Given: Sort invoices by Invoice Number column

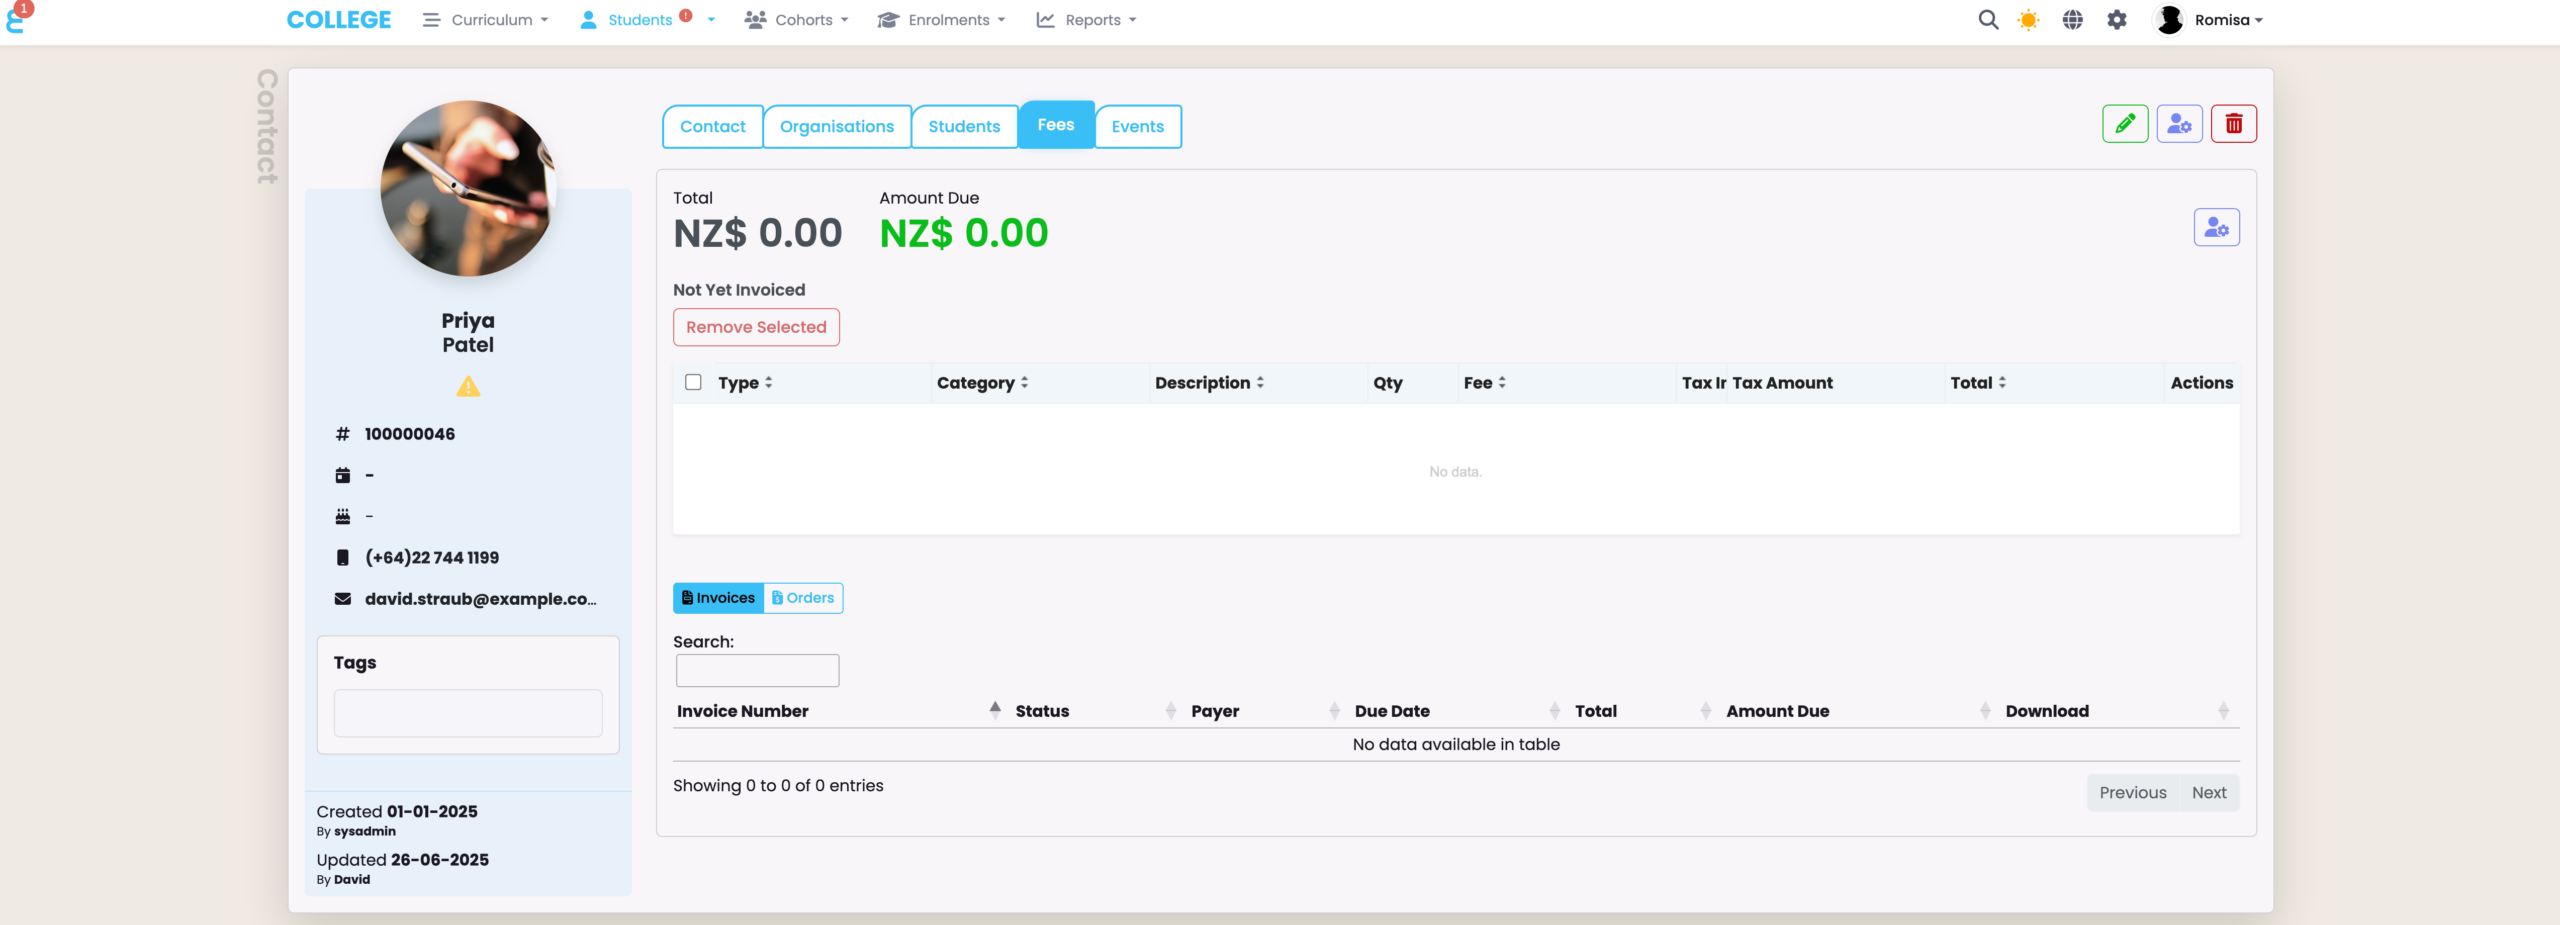Looking at the screenshot, I should pyautogui.click(x=742, y=711).
